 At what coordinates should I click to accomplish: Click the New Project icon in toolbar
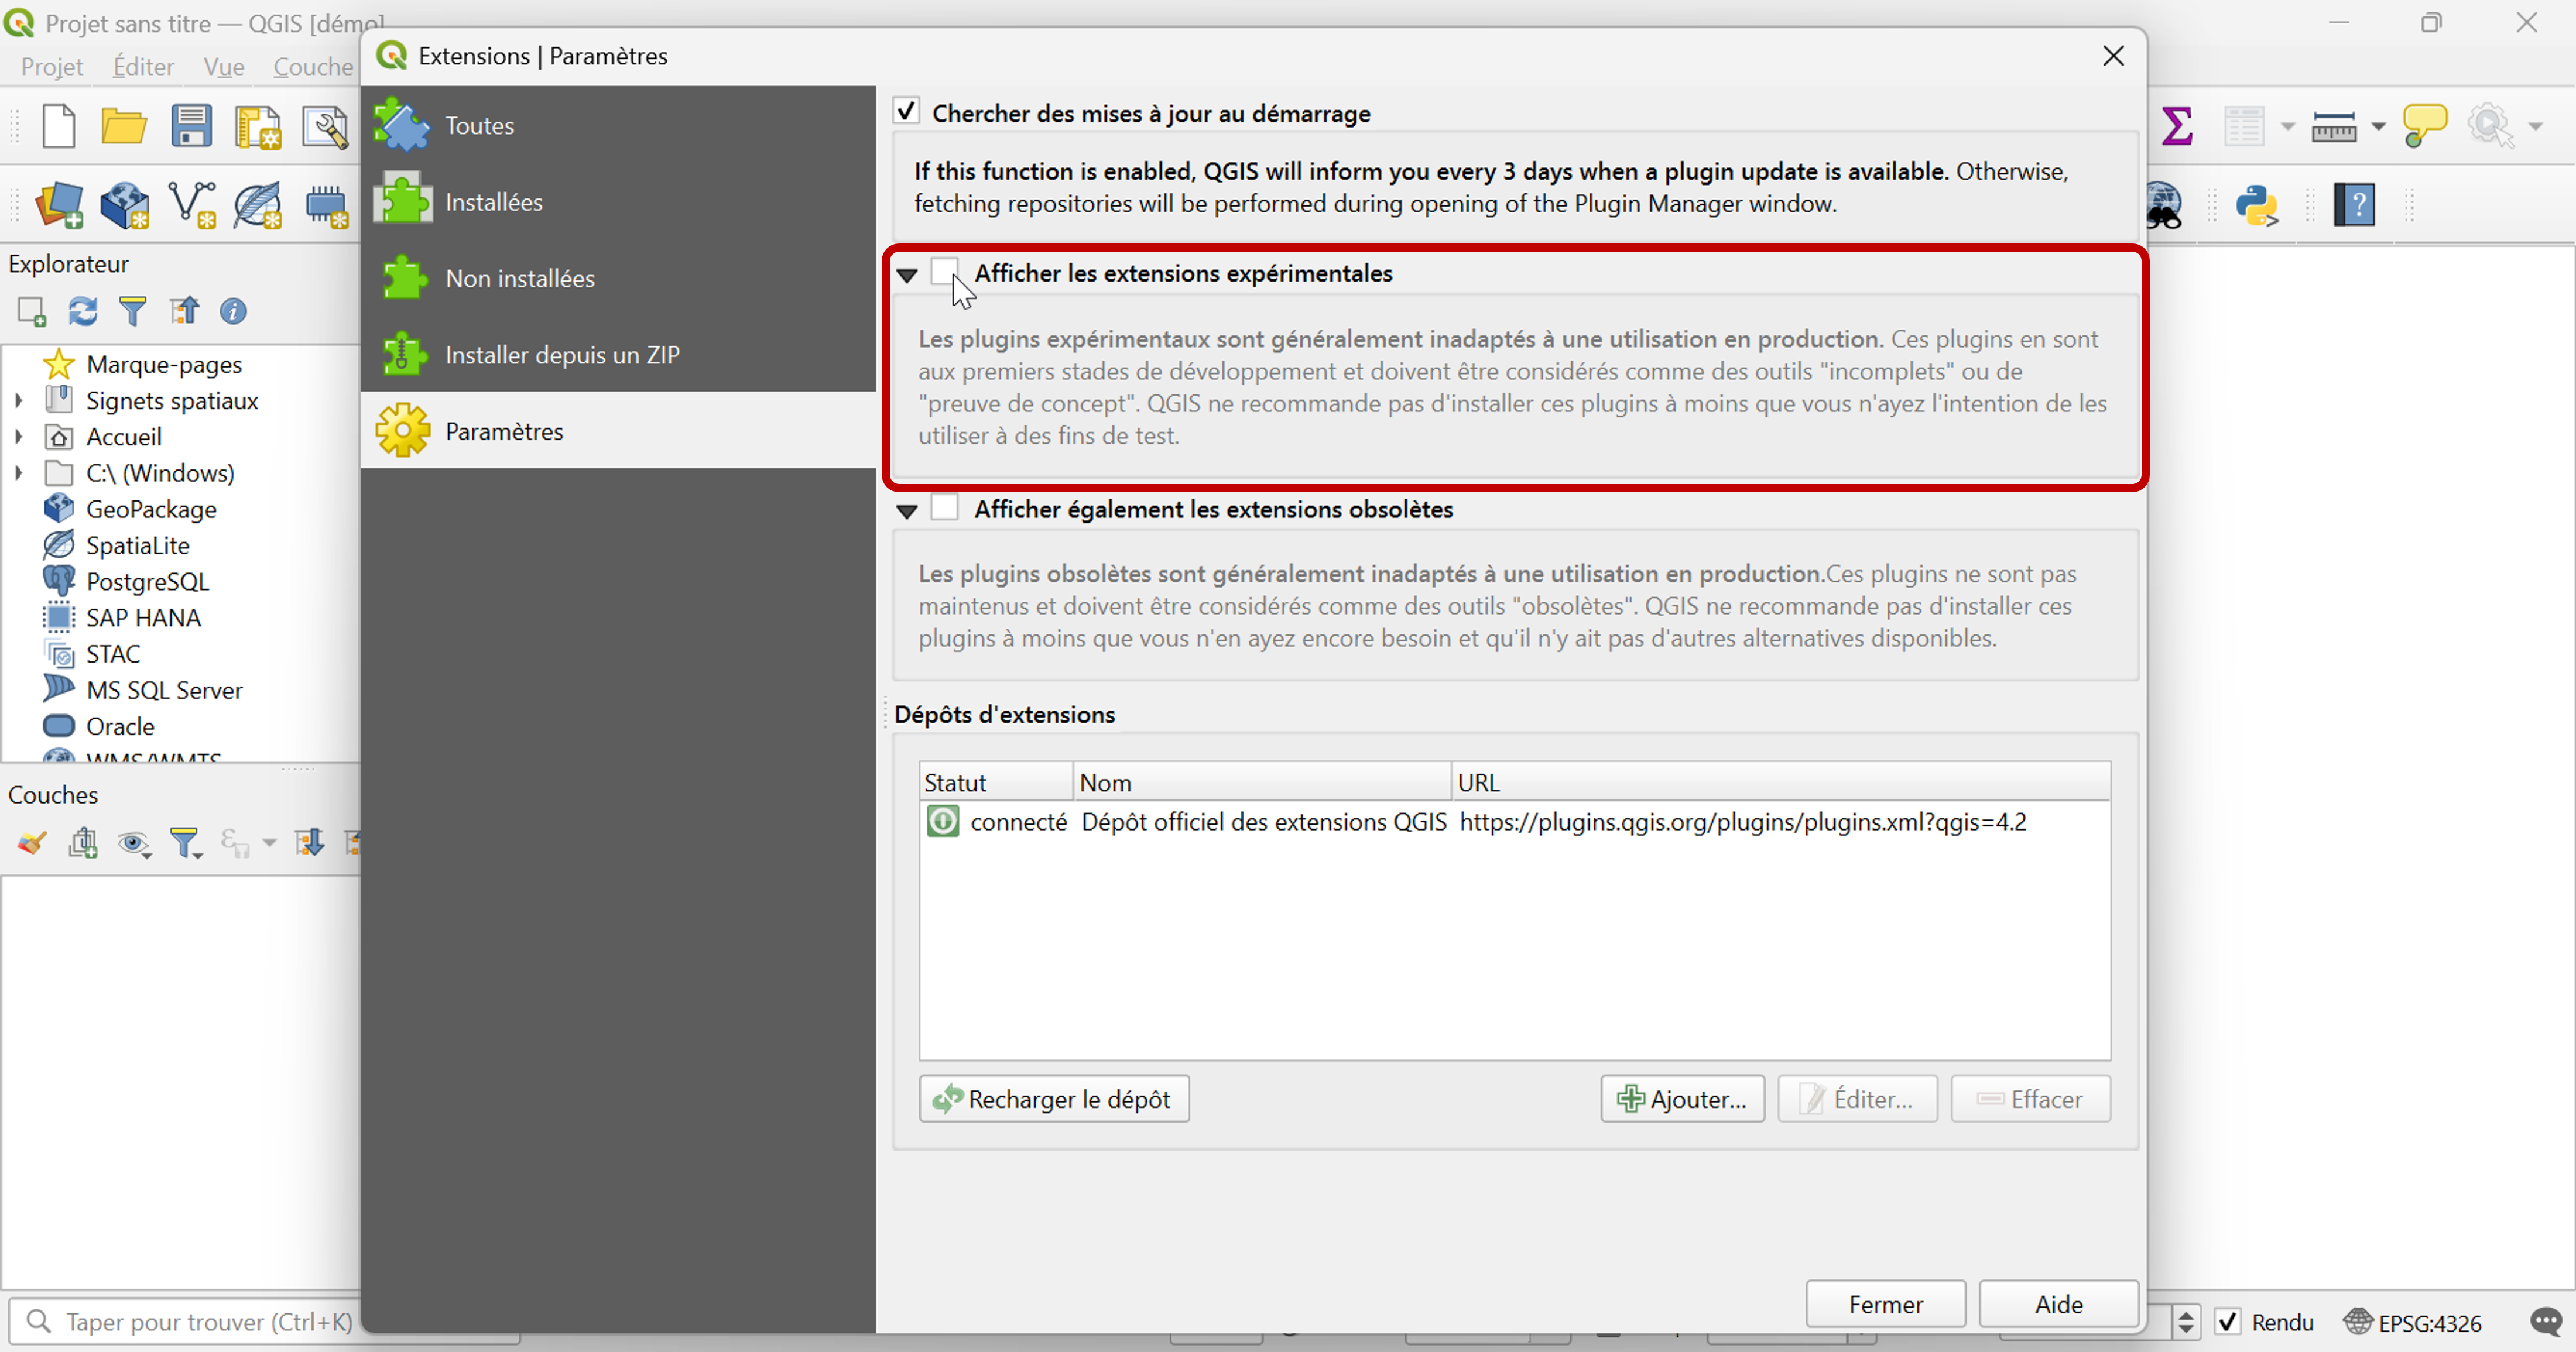(59, 127)
